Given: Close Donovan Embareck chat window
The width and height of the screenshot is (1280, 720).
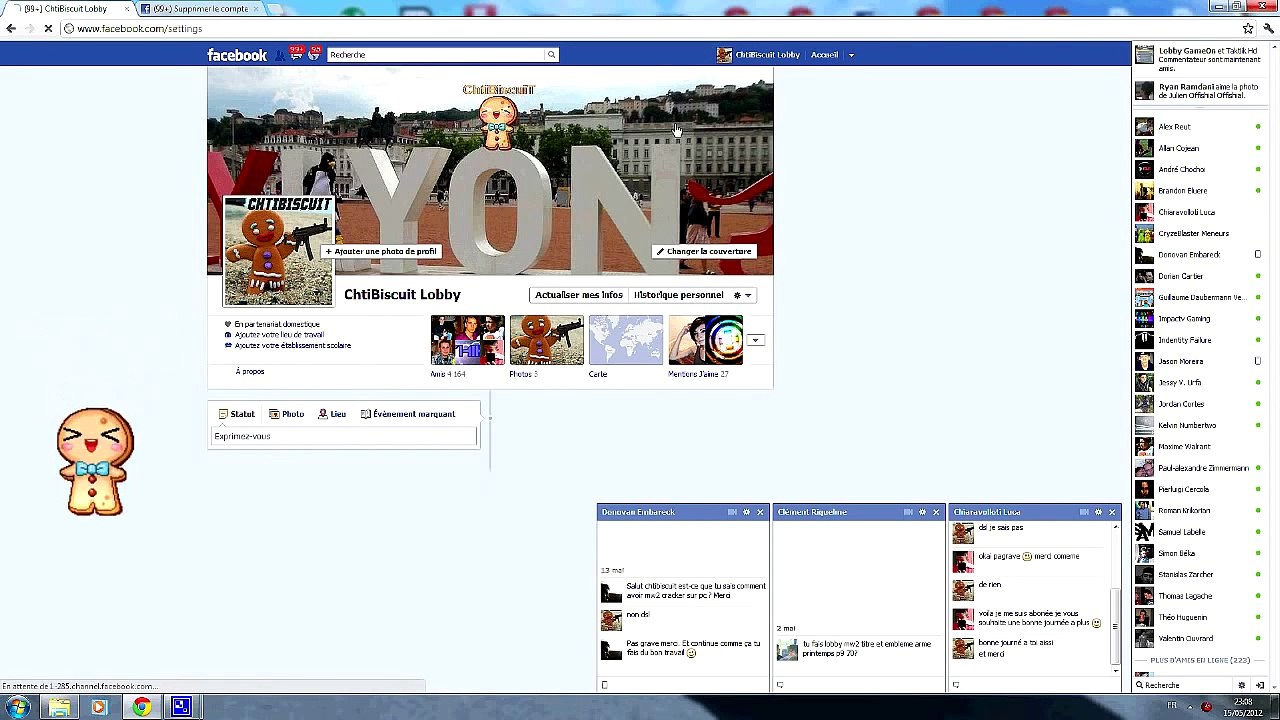Looking at the screenshot, I should [760, 512].
